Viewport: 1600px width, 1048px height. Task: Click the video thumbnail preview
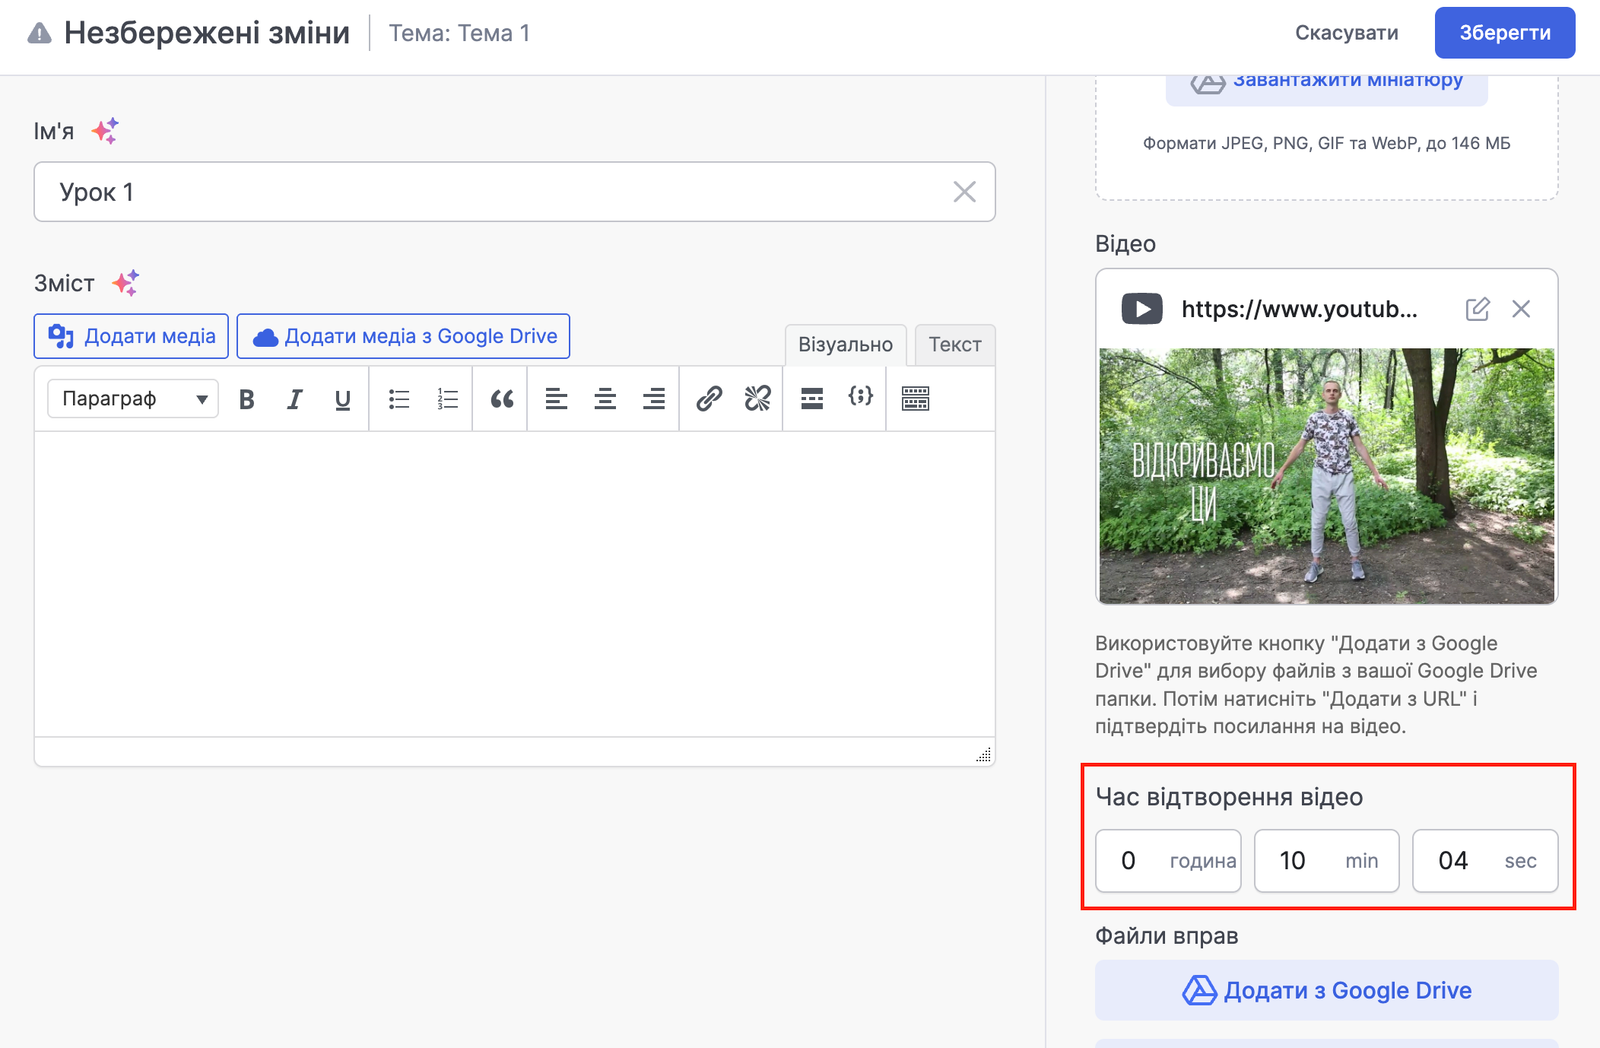pos(1327,476)
